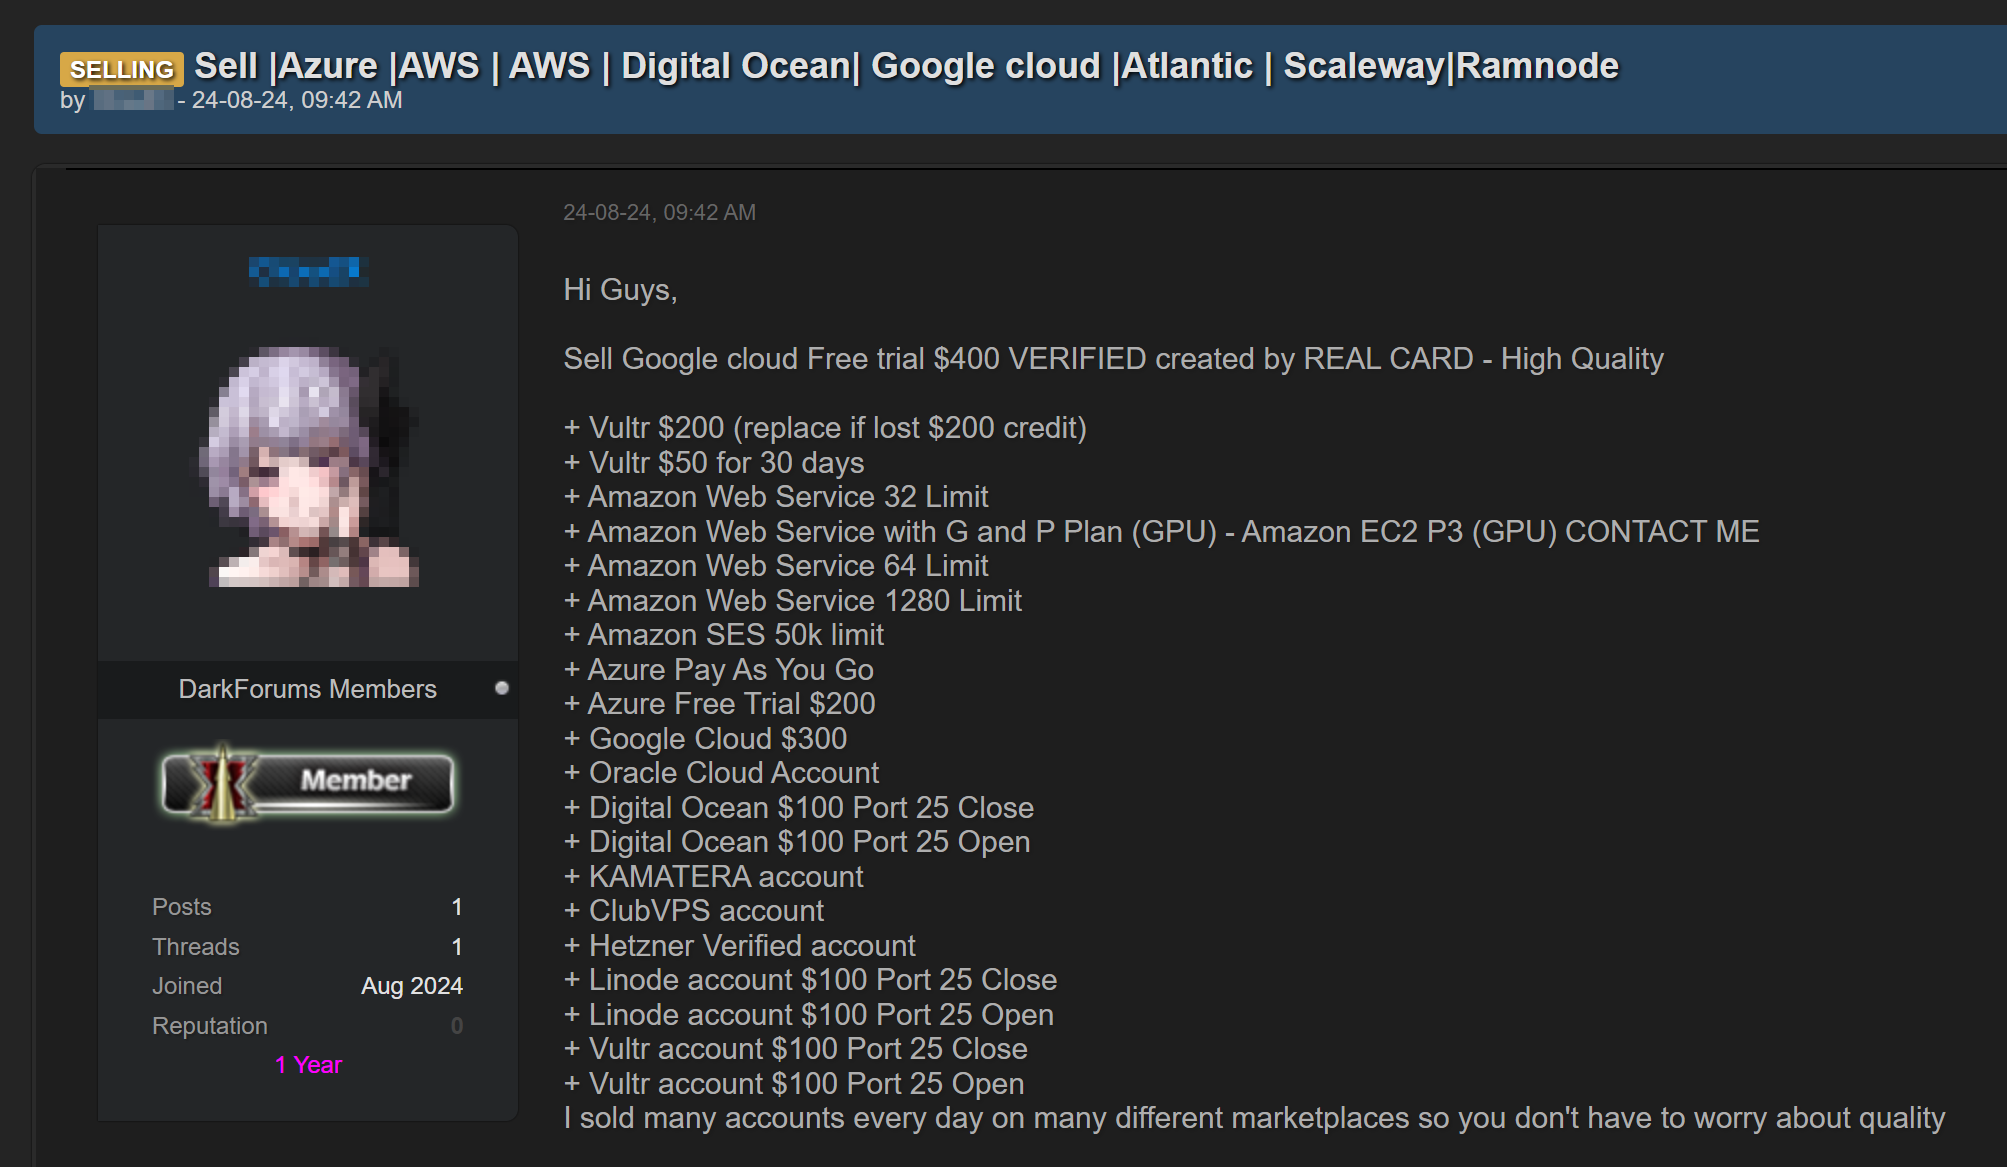Image resolution: width=2007 pixels, height=1167 pixels.
Task: Click the offline status dot
Action: point(502,688)
